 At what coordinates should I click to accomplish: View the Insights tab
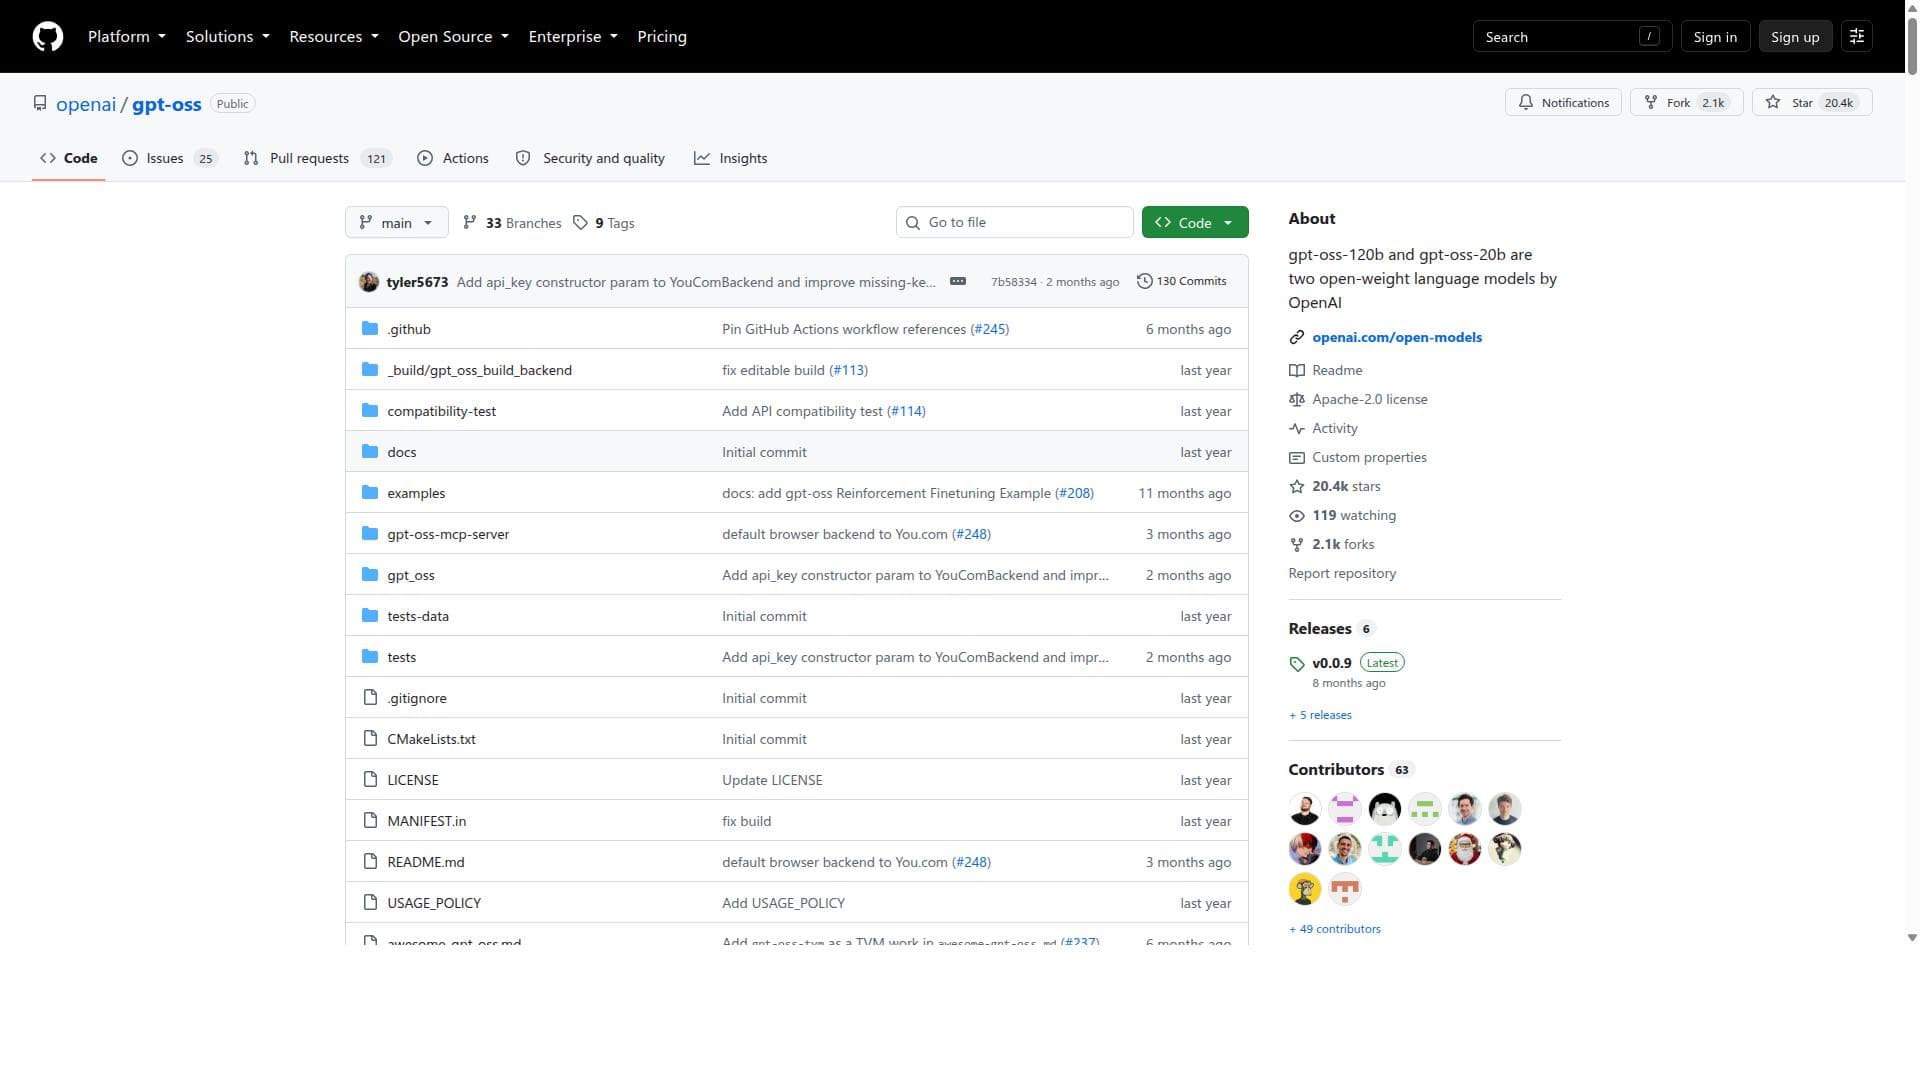coord(731,158)
